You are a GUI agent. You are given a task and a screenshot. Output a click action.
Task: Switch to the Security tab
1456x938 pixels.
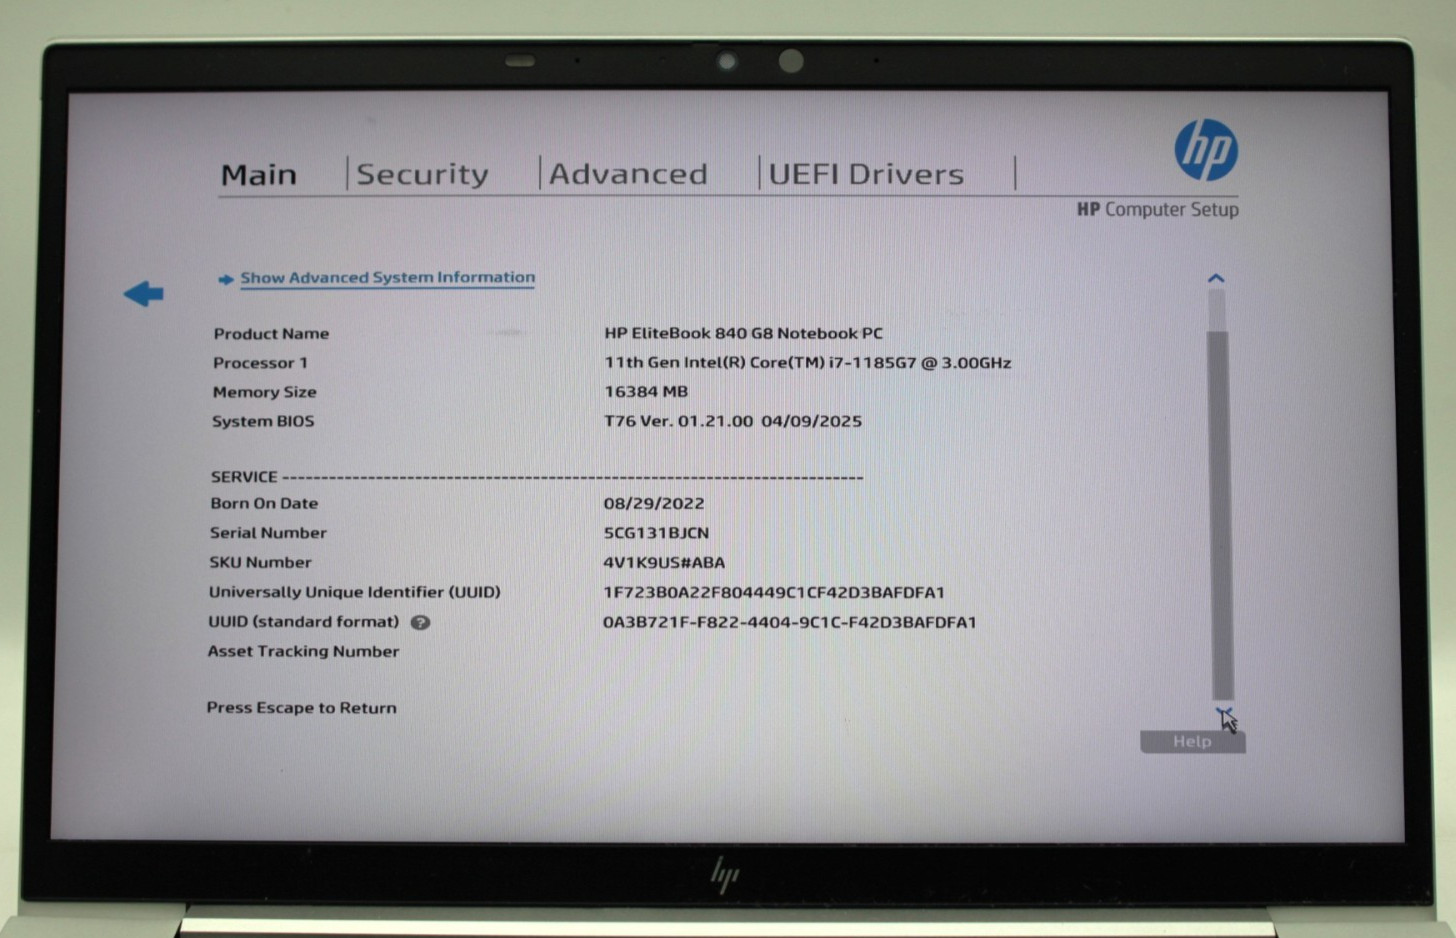click(x=422, y=174)
